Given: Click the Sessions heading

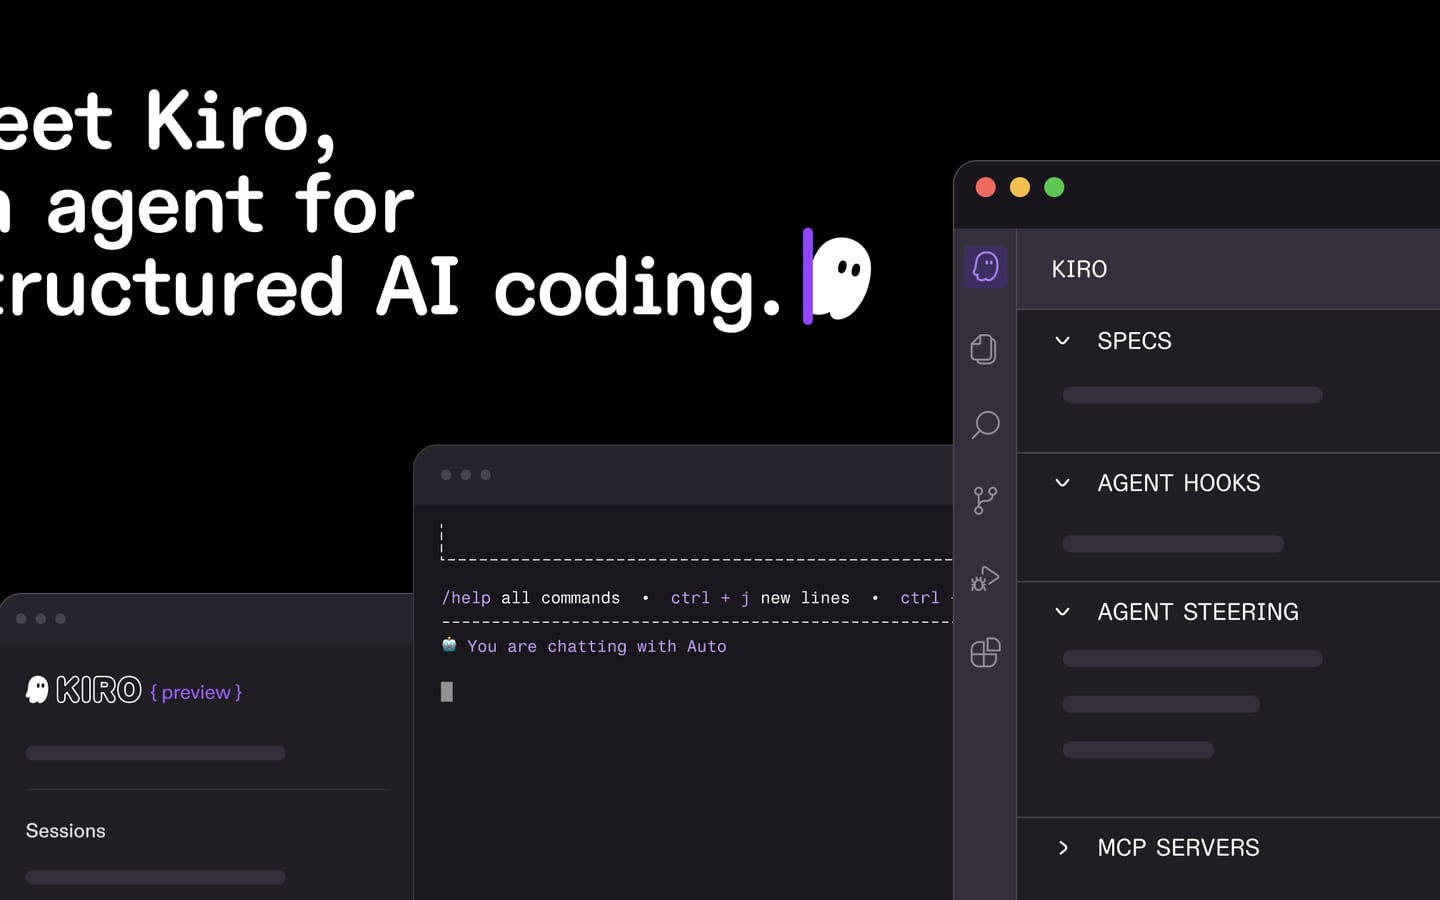Looking at the screenshot, I should click(x=65, y=831).
